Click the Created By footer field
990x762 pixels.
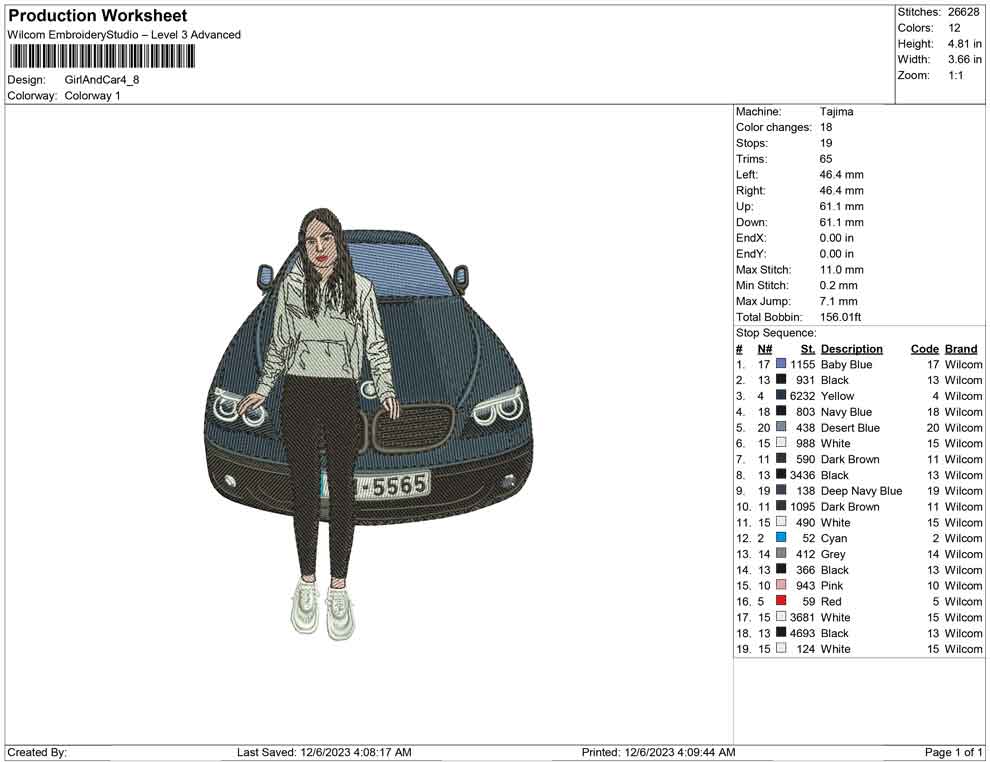coord(37,752)
